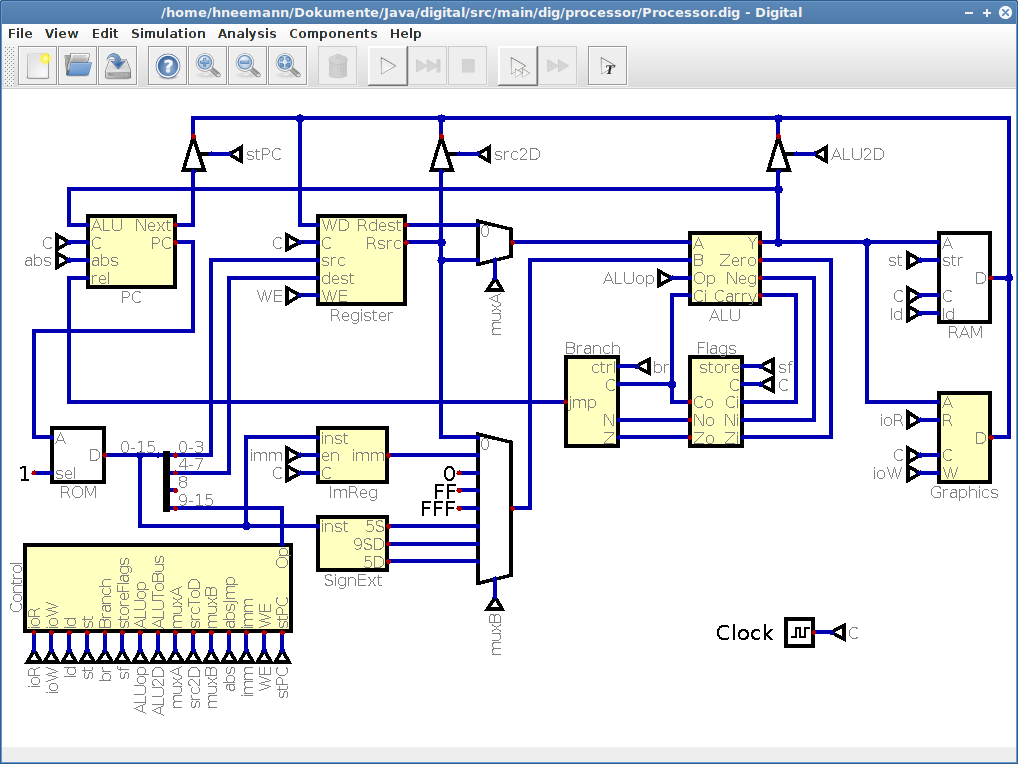
Task: Open the Analysis menu
Action: point(247,33)
